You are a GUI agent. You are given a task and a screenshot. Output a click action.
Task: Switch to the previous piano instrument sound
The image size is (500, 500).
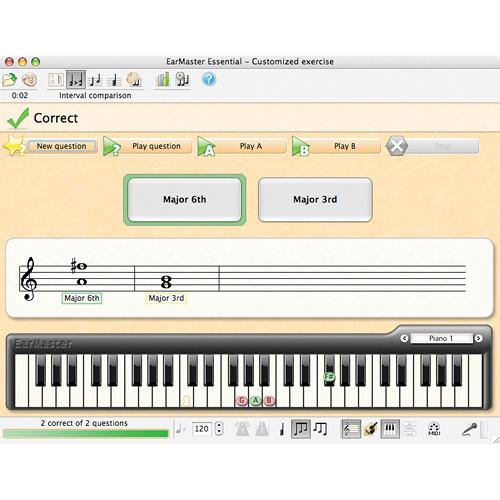click(x=404, y=338)
